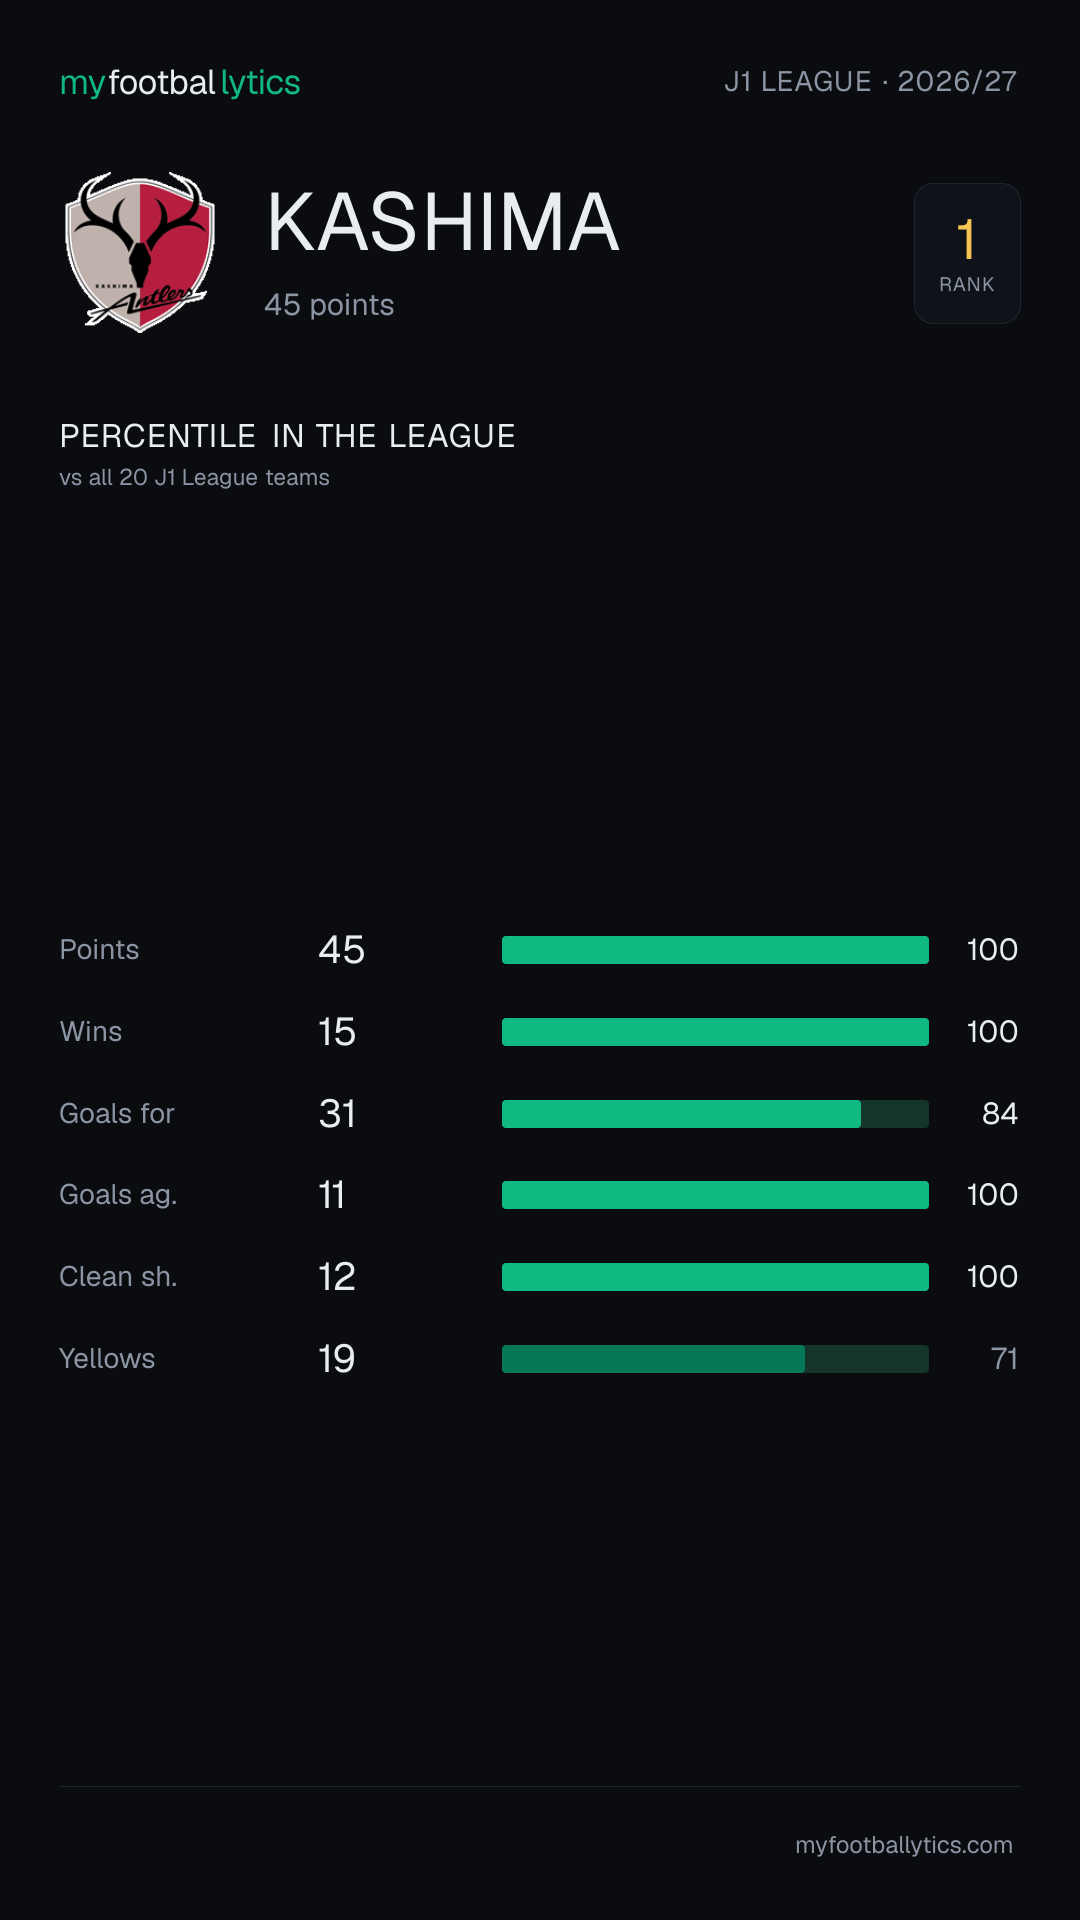
Task: Open the myfootballytics logo at top
Action: (180, 83)
